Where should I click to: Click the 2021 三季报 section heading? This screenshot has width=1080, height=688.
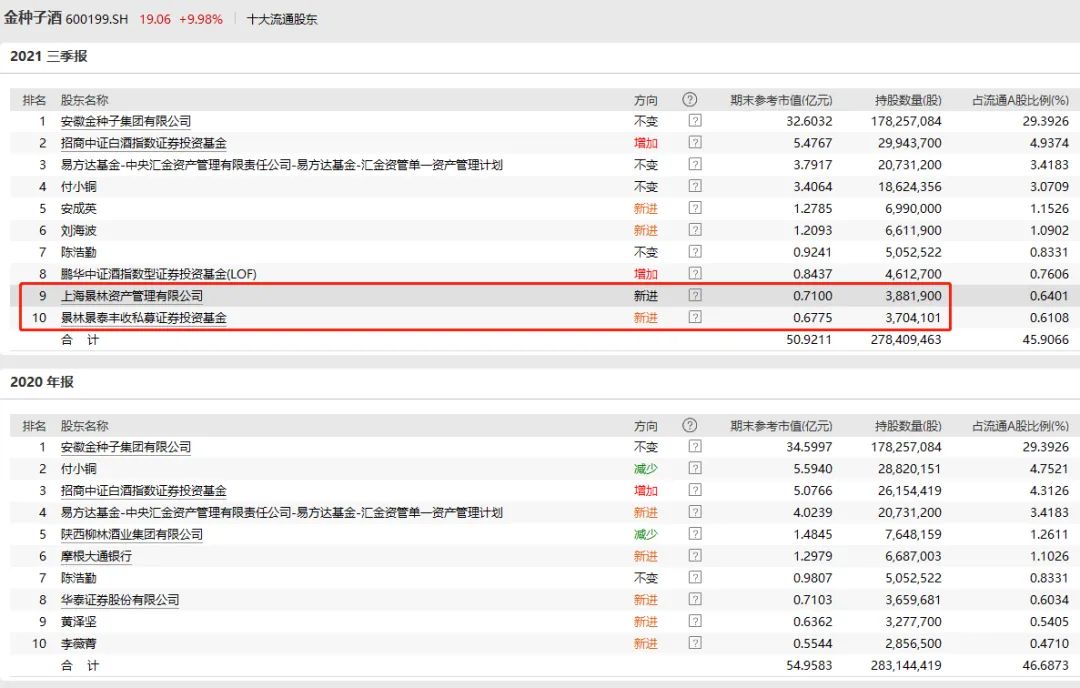point(48,56)
